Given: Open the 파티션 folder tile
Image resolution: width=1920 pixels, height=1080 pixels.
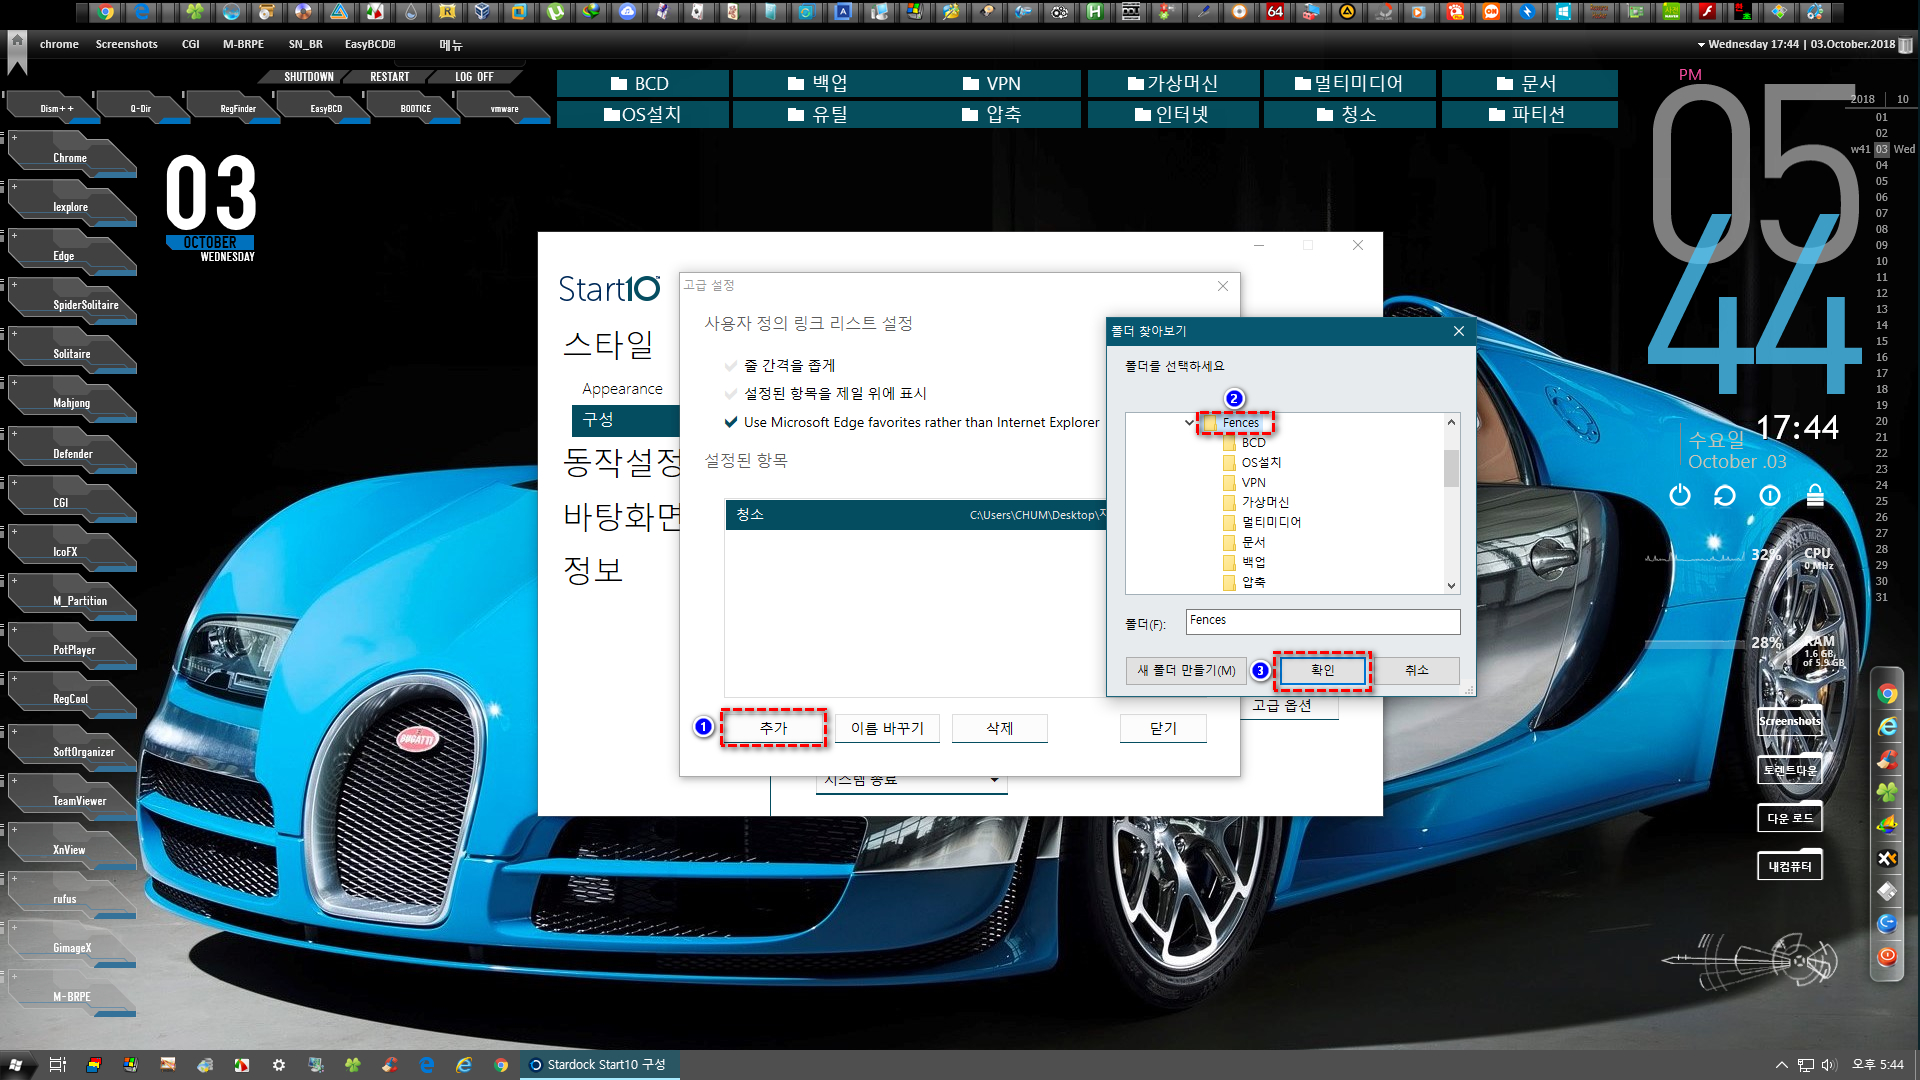Looking at the screenshot, I should (x=1529, y=114).
